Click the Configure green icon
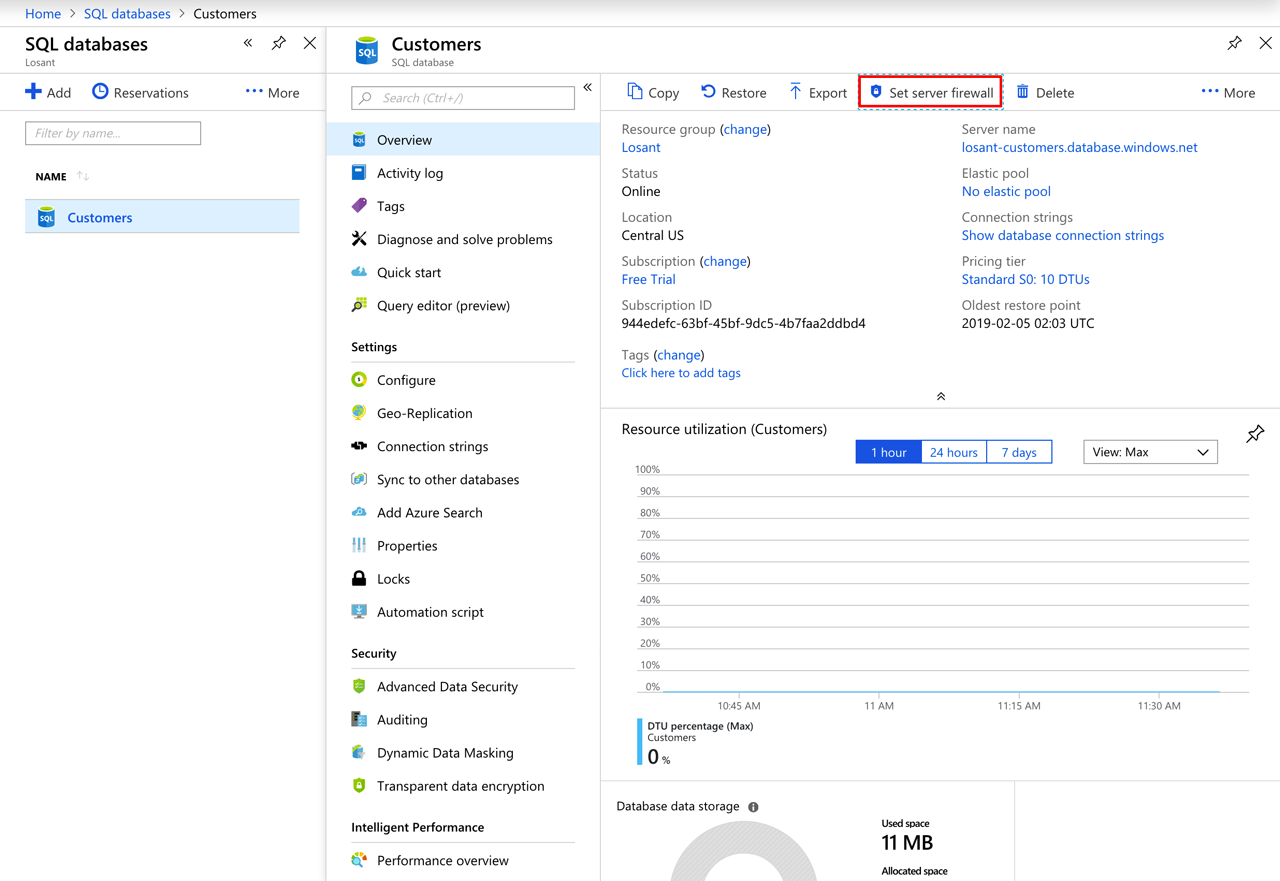The height and width of the screenshot is (881, 1280). [x=359, y=379]
